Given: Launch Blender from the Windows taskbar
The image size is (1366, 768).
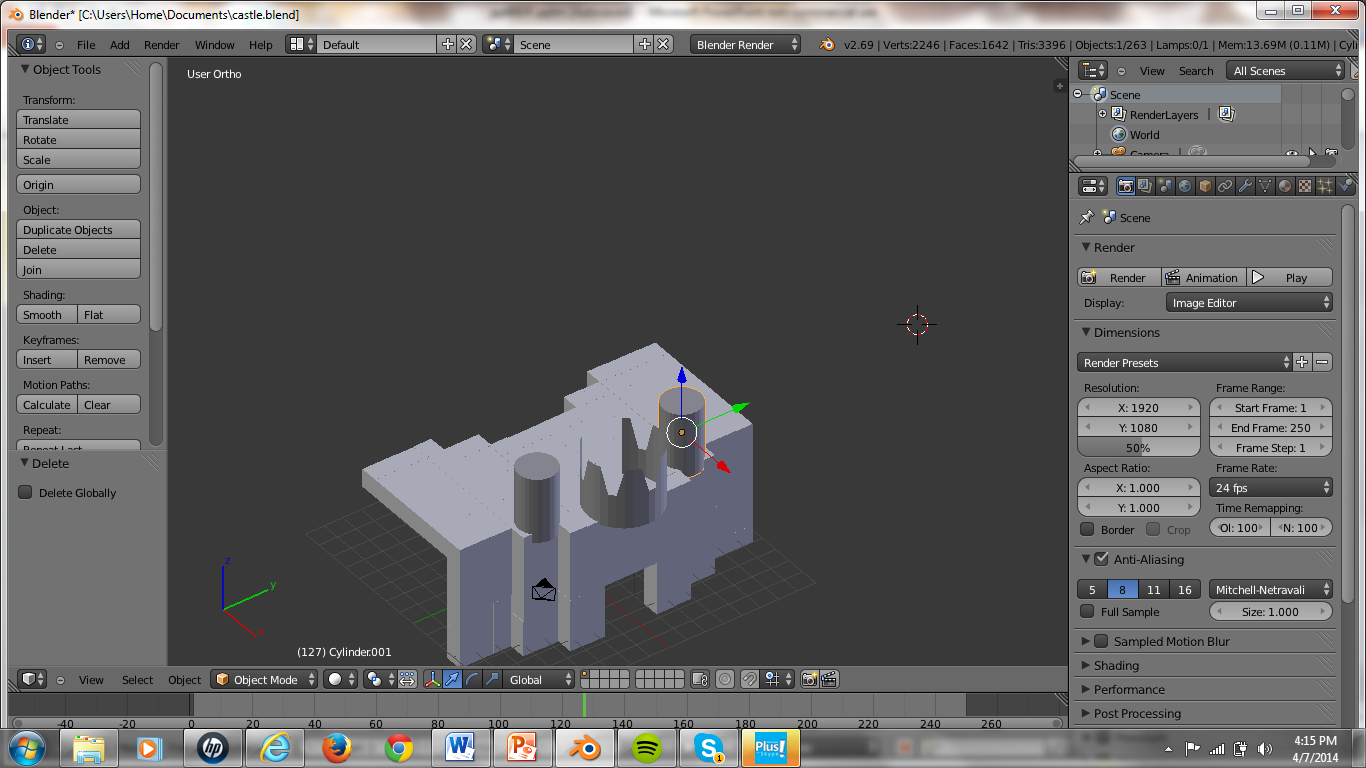Looking at the screenshot, I should [585, 747].
